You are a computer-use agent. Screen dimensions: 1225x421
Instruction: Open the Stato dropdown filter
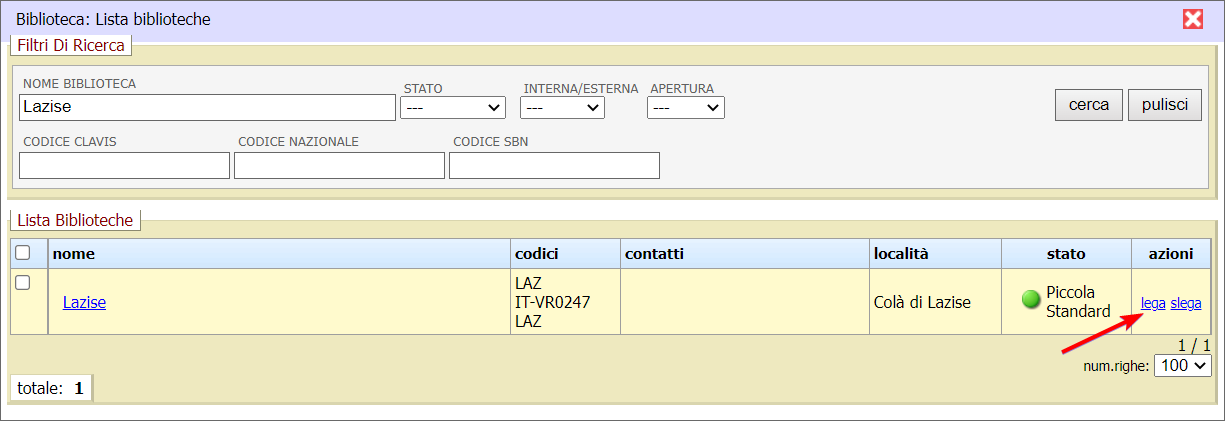click(x=453, y=107)
